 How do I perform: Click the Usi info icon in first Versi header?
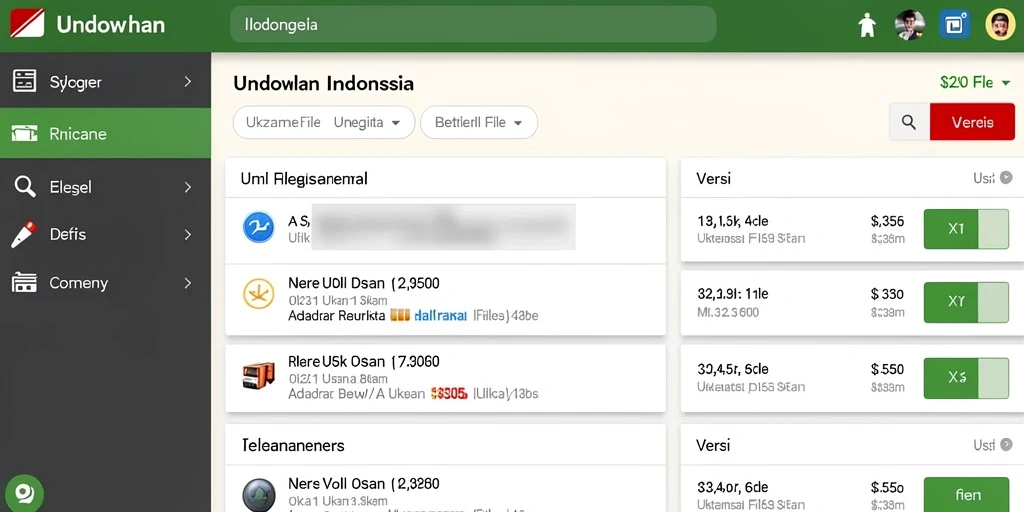click(x=1006, y=178)
